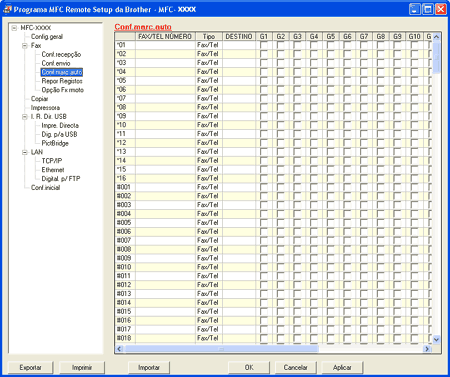Click the horizontal scrollbar right arrow

pos(428,349)
